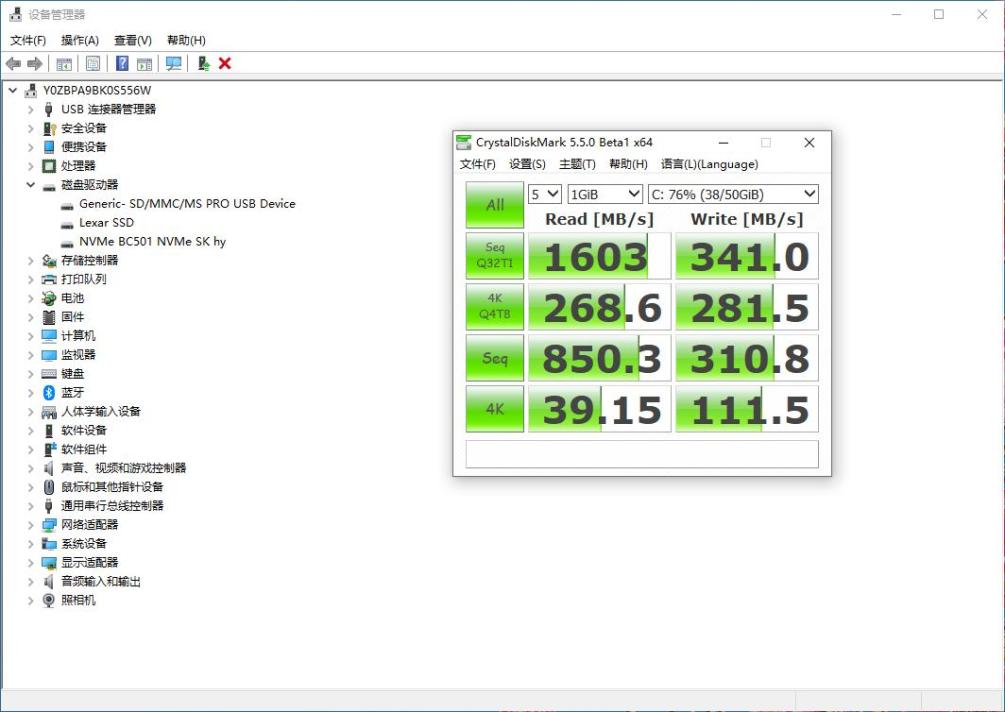Open CrystalDiskMark 主题(T) menu
This screenshot has width=1005, height=712.
[x=577, y=164]
